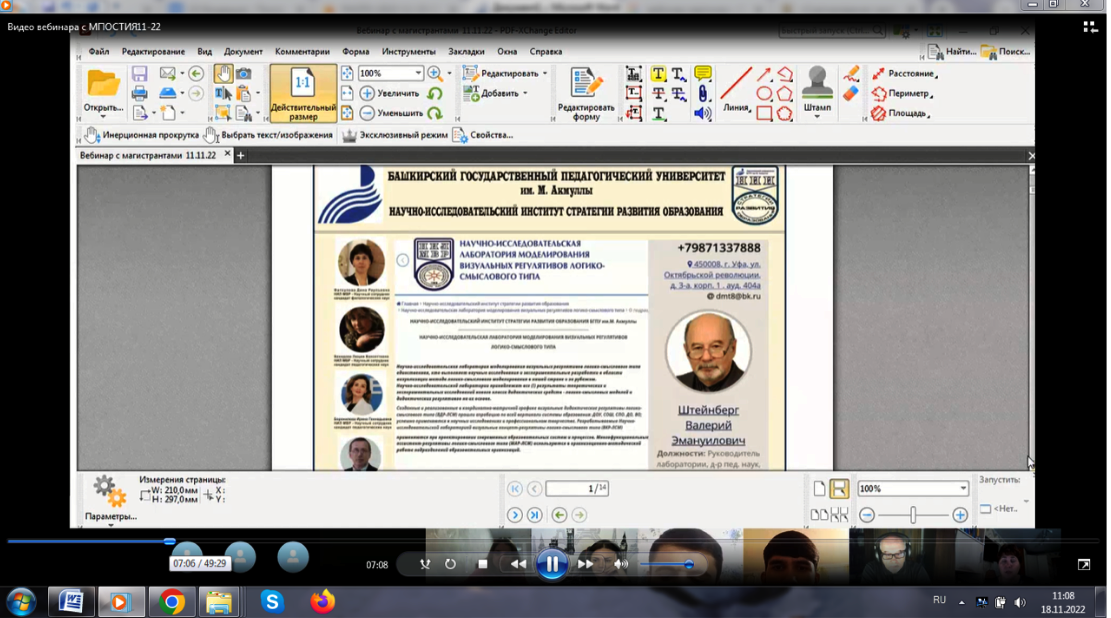Viewport: 1111px width, 618px height.
Task: Select the Line drawing tool
Action: pyautogui.click(x=736, y=84)
